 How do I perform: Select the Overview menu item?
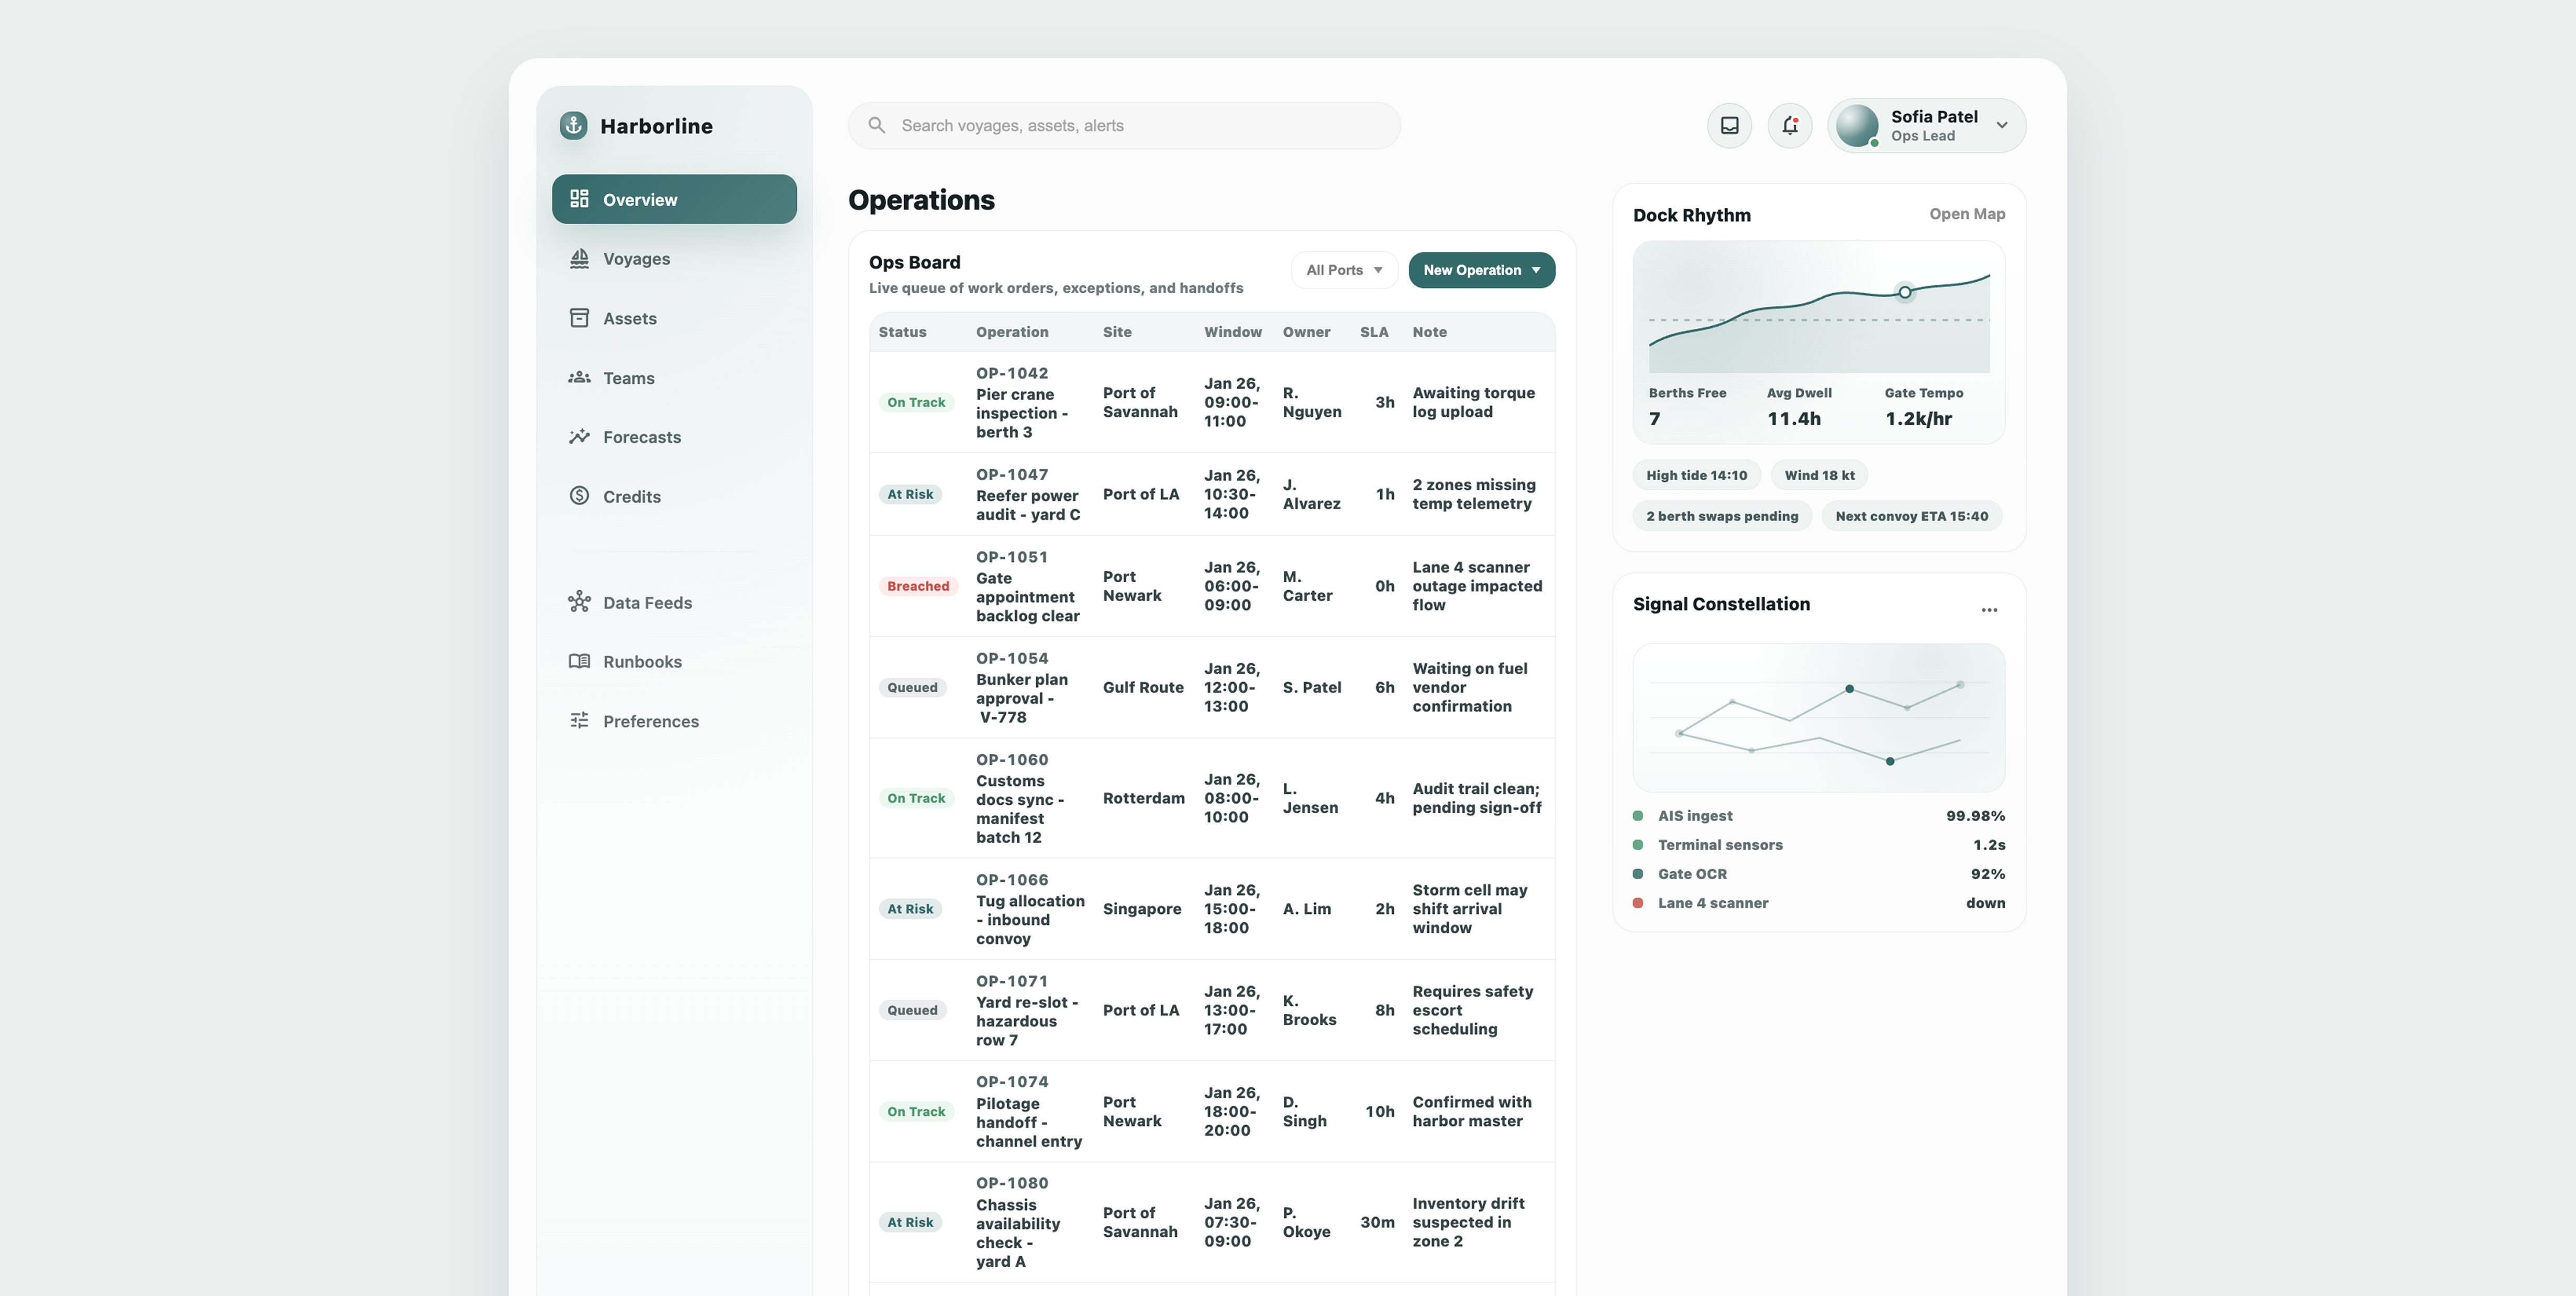coord(674,199)
